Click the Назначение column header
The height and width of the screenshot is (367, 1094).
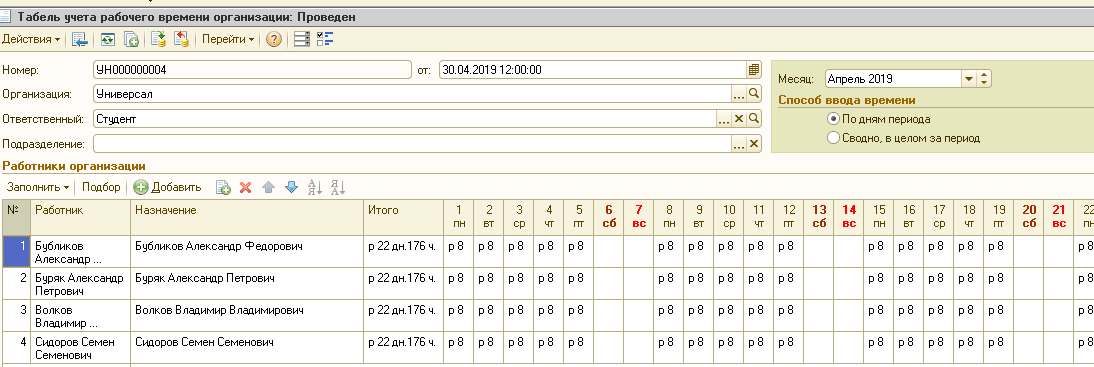click(x=247, y=217)
